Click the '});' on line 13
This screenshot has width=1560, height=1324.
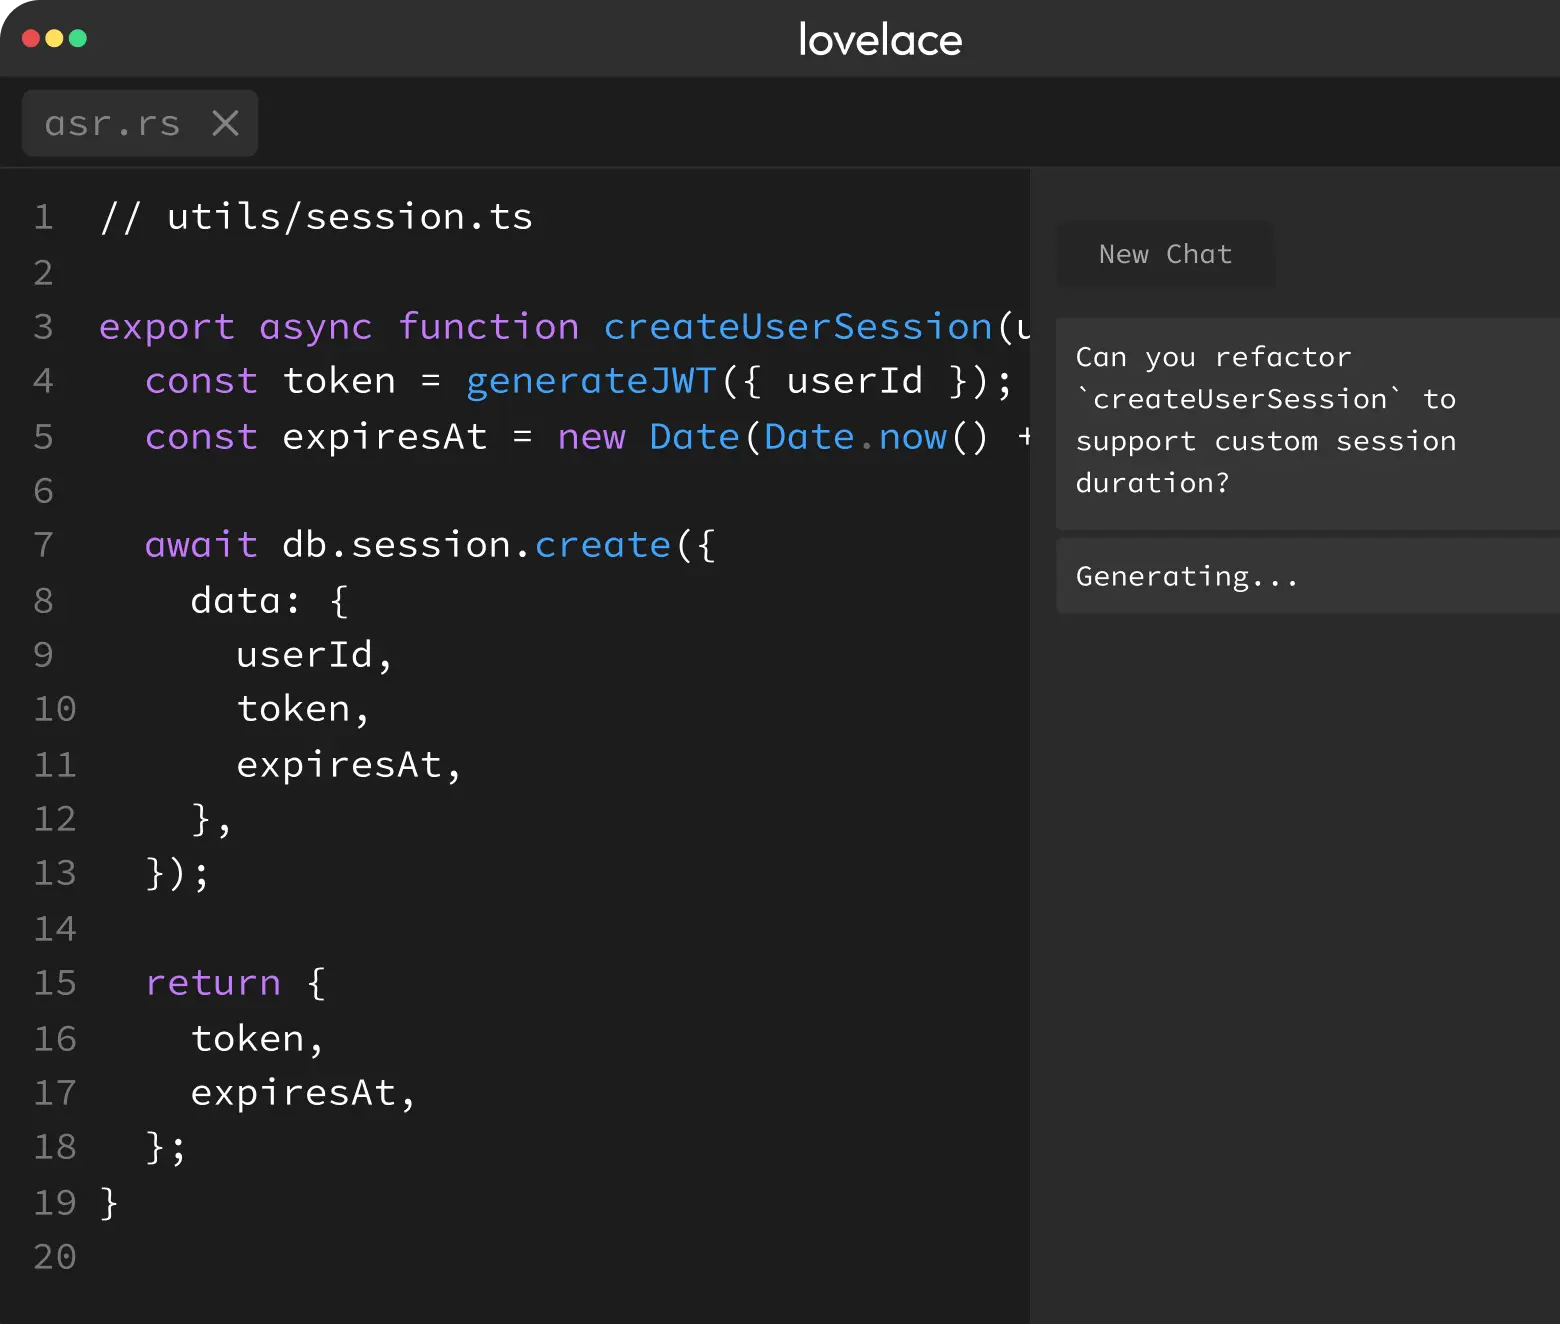click(177, 874)
